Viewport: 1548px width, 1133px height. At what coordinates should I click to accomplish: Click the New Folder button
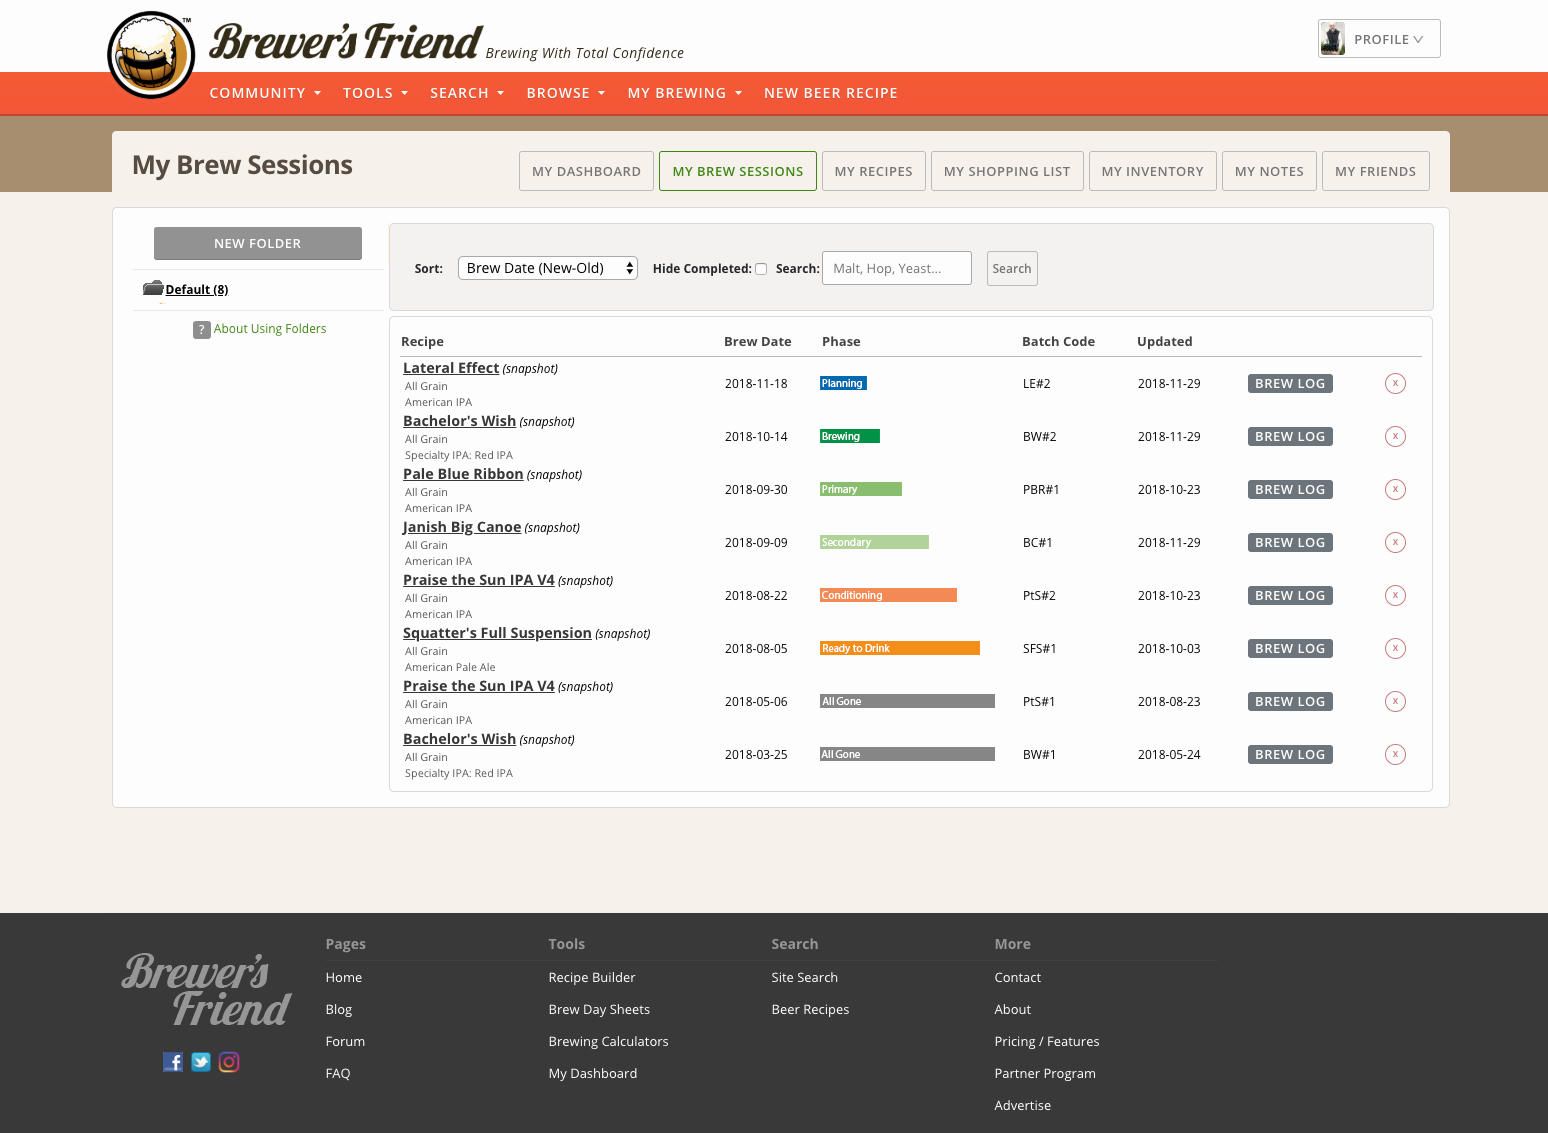pyautogui.click(x=258, y=243)
